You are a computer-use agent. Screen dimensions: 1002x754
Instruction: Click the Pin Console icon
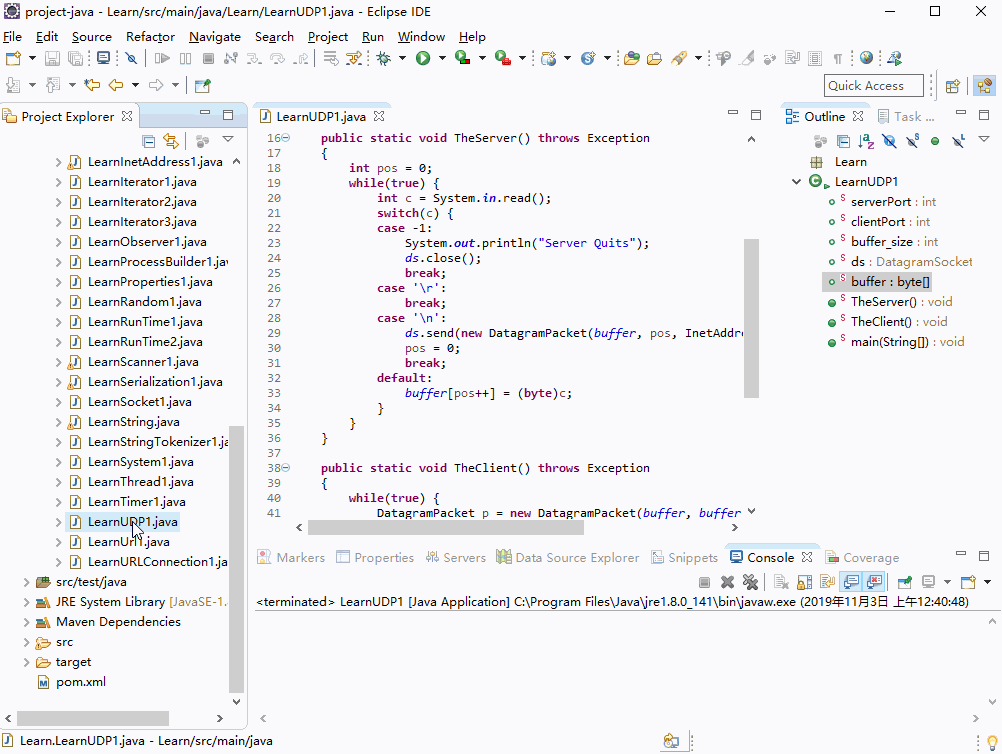pyautogui.click(x=904, y=582)
